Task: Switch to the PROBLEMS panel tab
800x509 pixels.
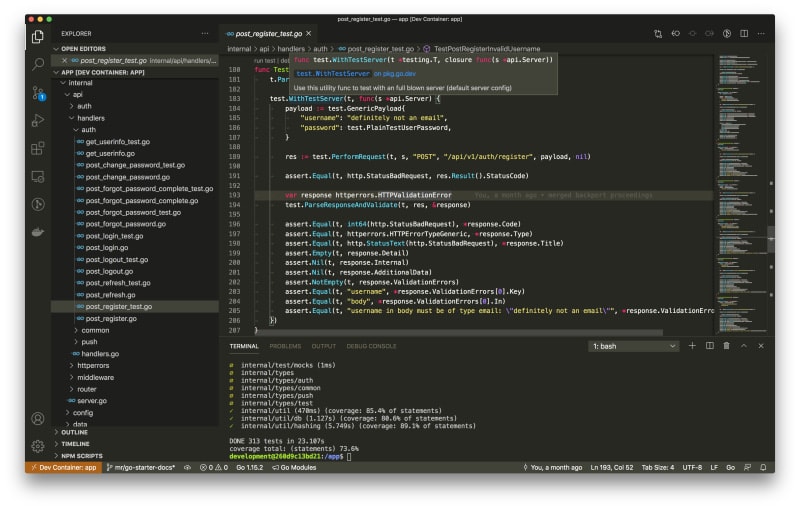Action: tap(285, 346)
